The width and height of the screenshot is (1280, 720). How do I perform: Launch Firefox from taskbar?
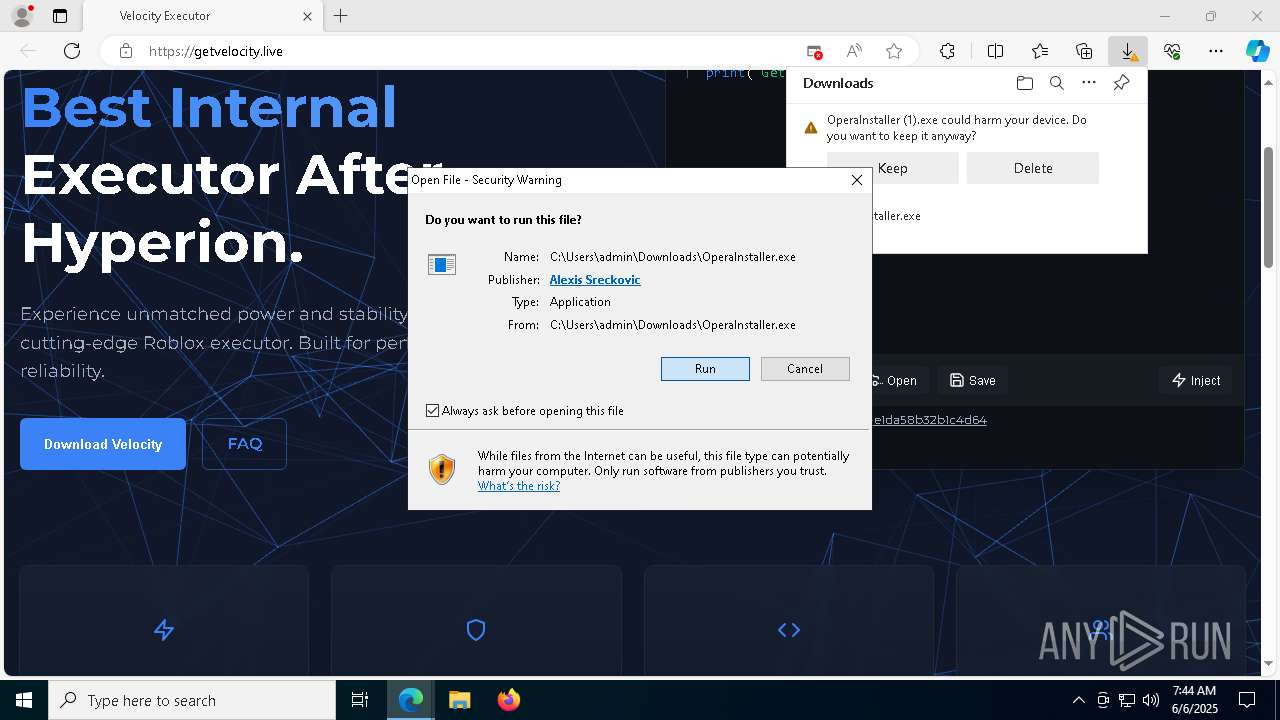(x=508, y=700)
